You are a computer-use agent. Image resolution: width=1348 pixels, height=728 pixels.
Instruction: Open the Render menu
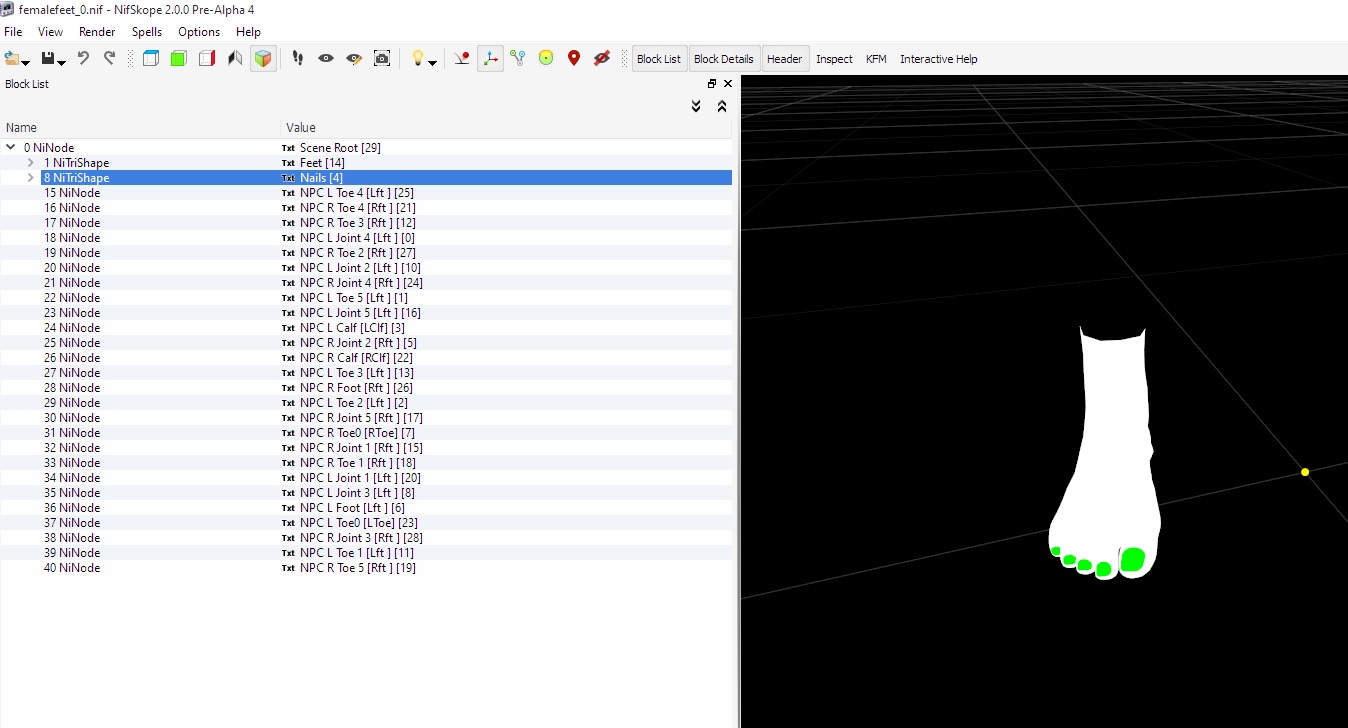97,32
